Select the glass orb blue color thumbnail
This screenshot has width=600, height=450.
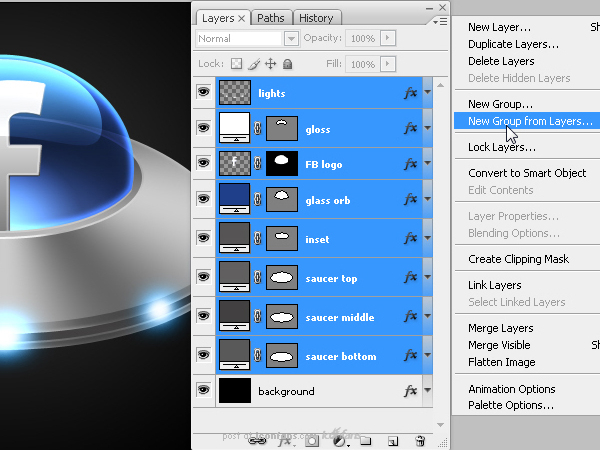point(235,198)
